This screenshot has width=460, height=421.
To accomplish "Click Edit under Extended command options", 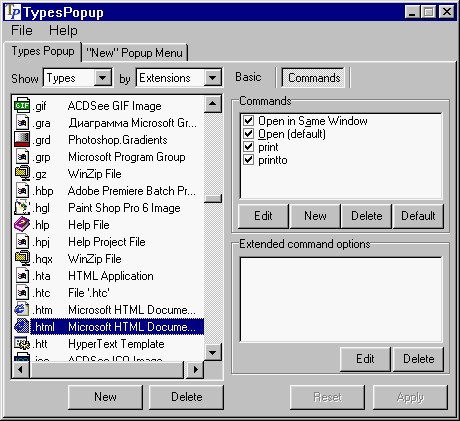I will [x=365, y=359].
